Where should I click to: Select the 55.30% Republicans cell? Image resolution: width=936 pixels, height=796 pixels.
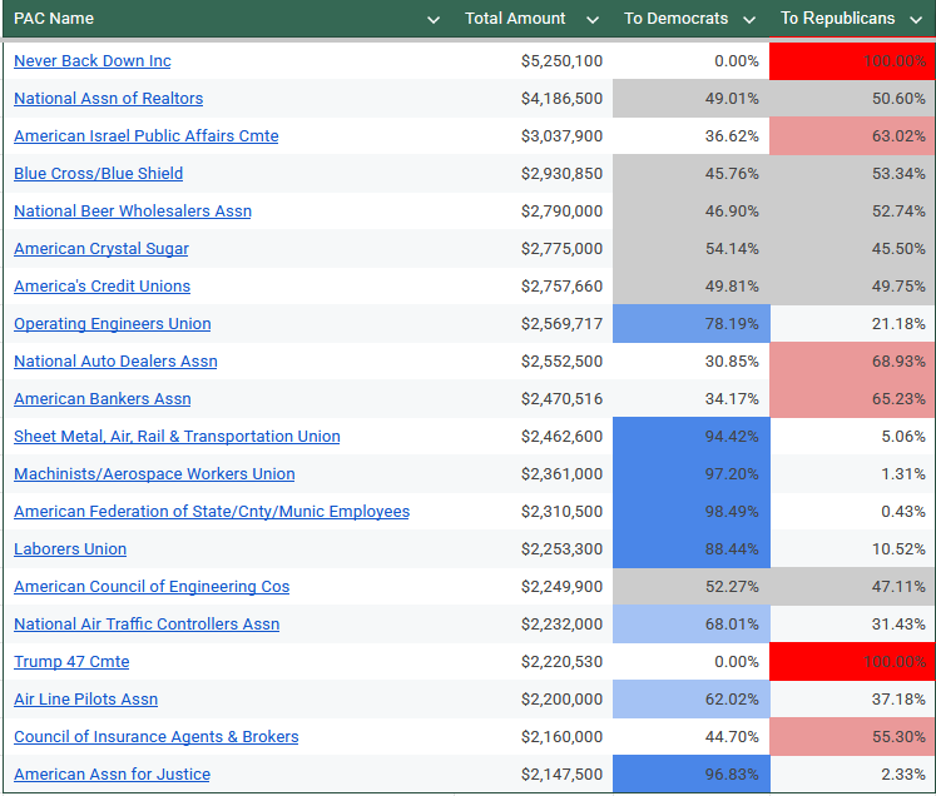pyautogui.click(x=852, y=737)
